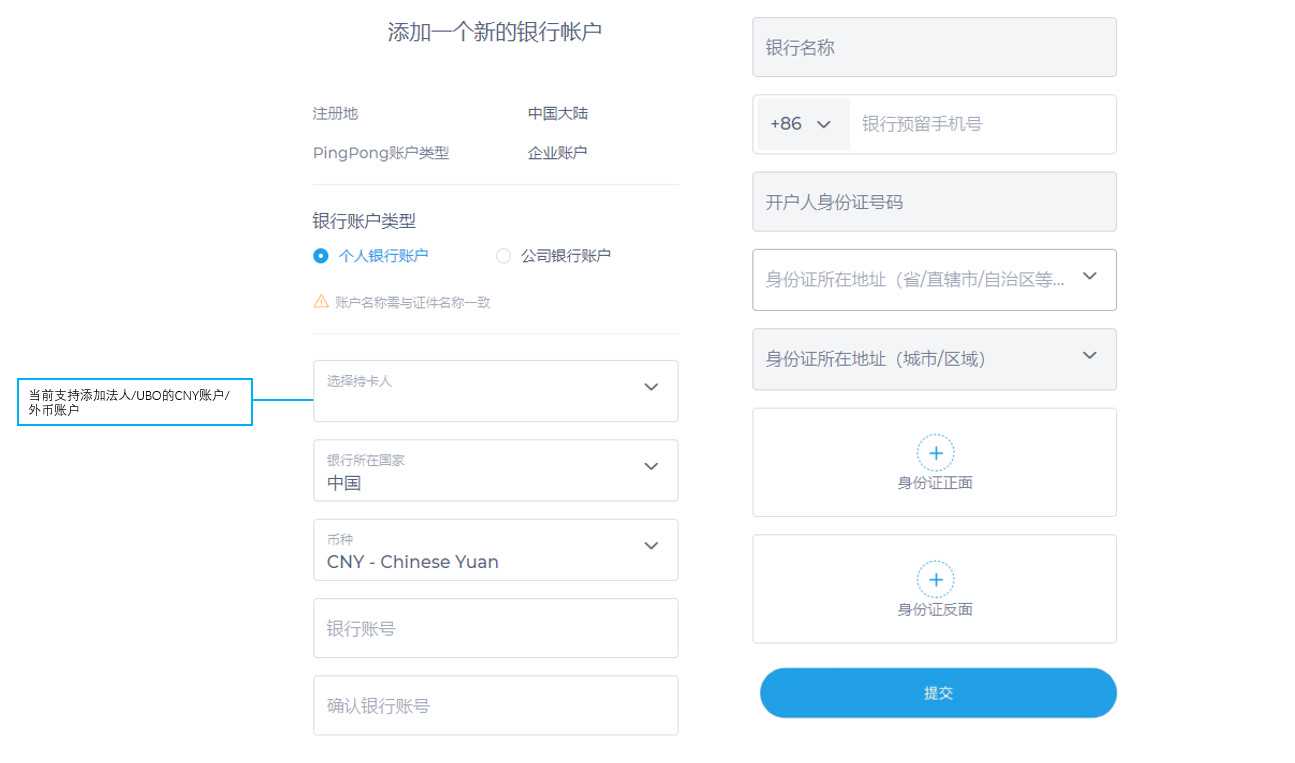Click the chevron on 币种 selector

pyautogui.click(x=651, y=547)
